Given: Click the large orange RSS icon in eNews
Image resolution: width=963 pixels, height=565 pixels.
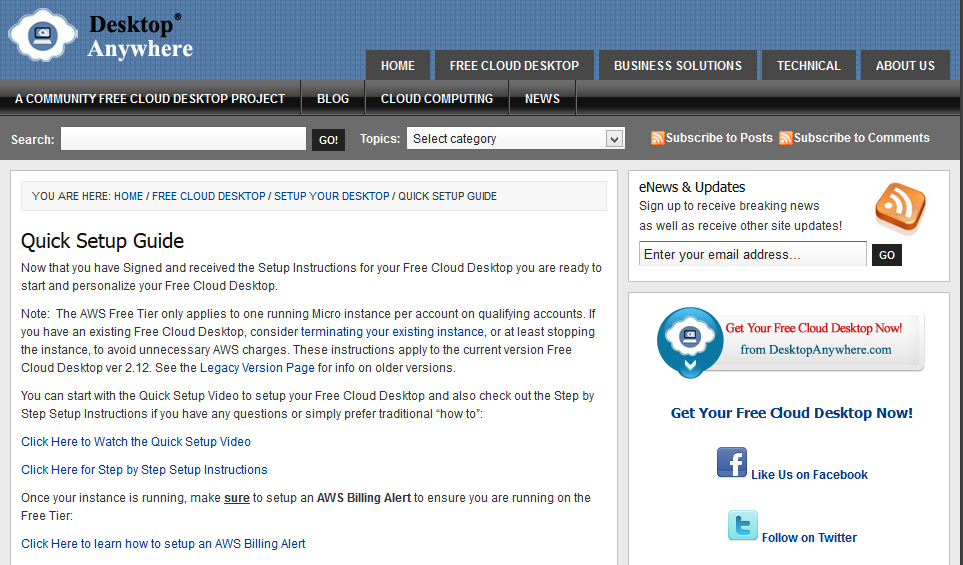Looking at the screenshot, I should coord(900,208).
